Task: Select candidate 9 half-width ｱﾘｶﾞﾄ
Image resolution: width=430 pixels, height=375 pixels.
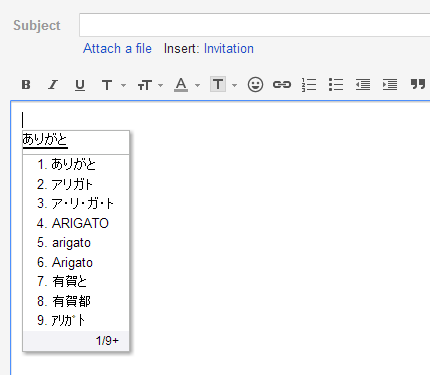Action: [x=76, y=321]
